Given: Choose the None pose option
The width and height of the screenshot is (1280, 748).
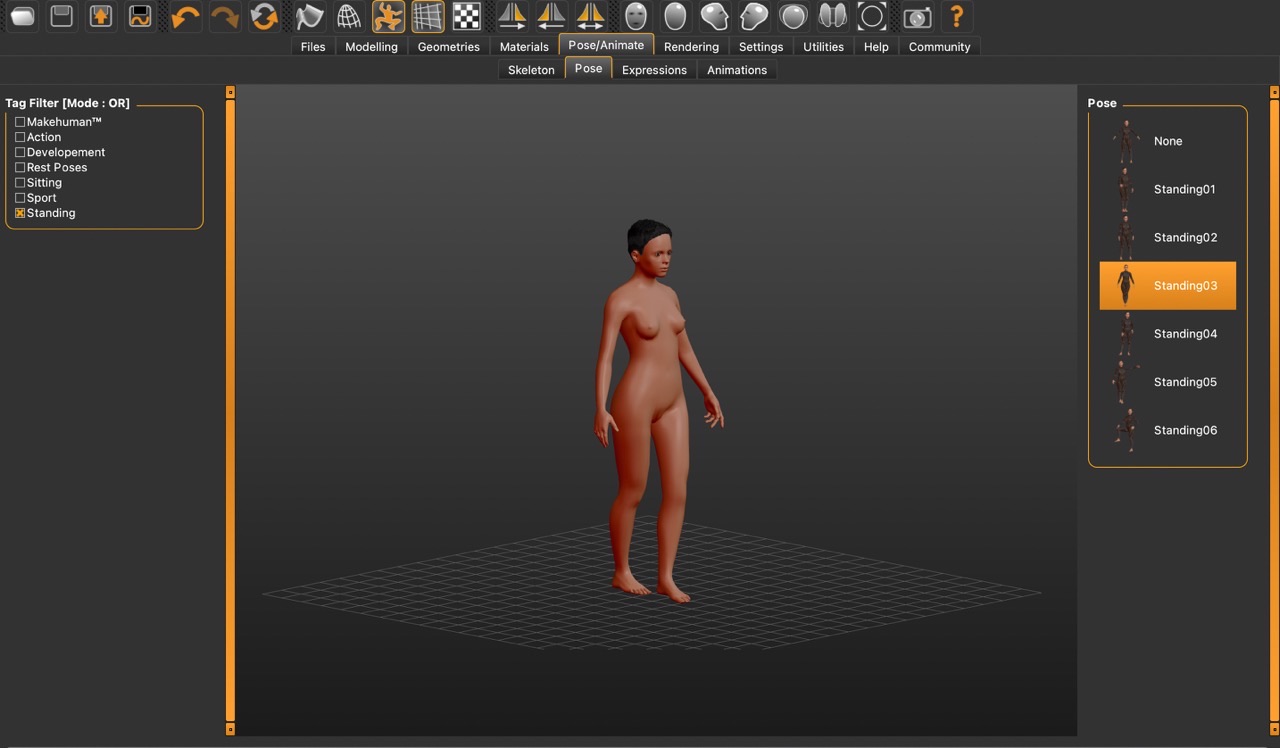Looking at the screenshot, I should point(1167,141).
